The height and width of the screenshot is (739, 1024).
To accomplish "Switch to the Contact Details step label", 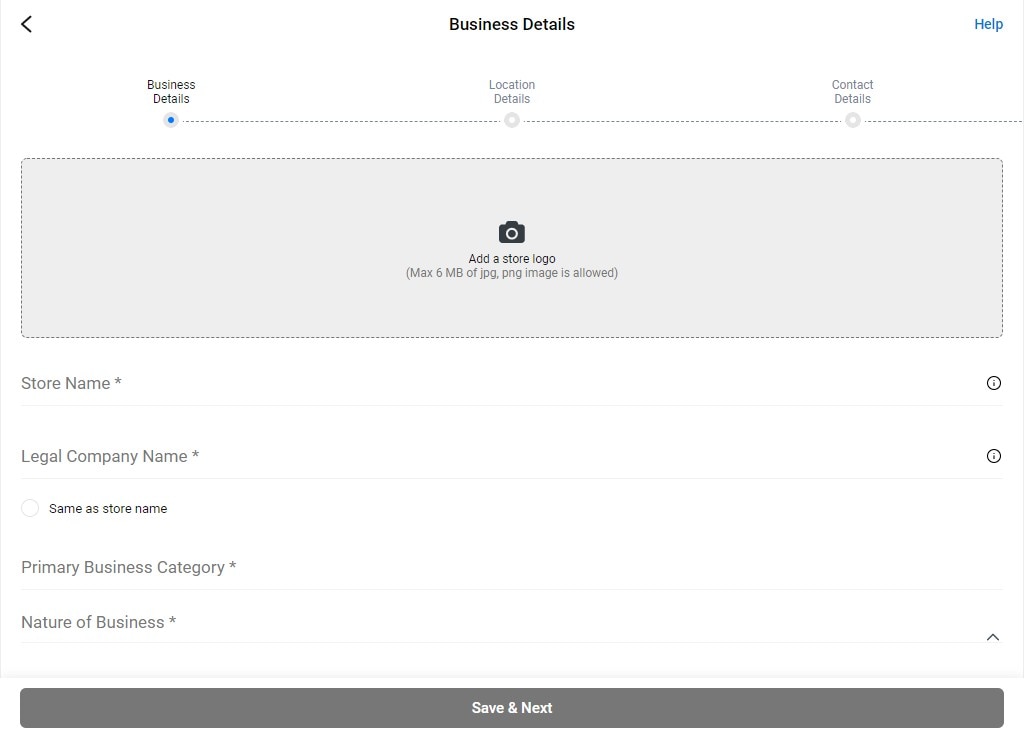I will tap(852, 91).
